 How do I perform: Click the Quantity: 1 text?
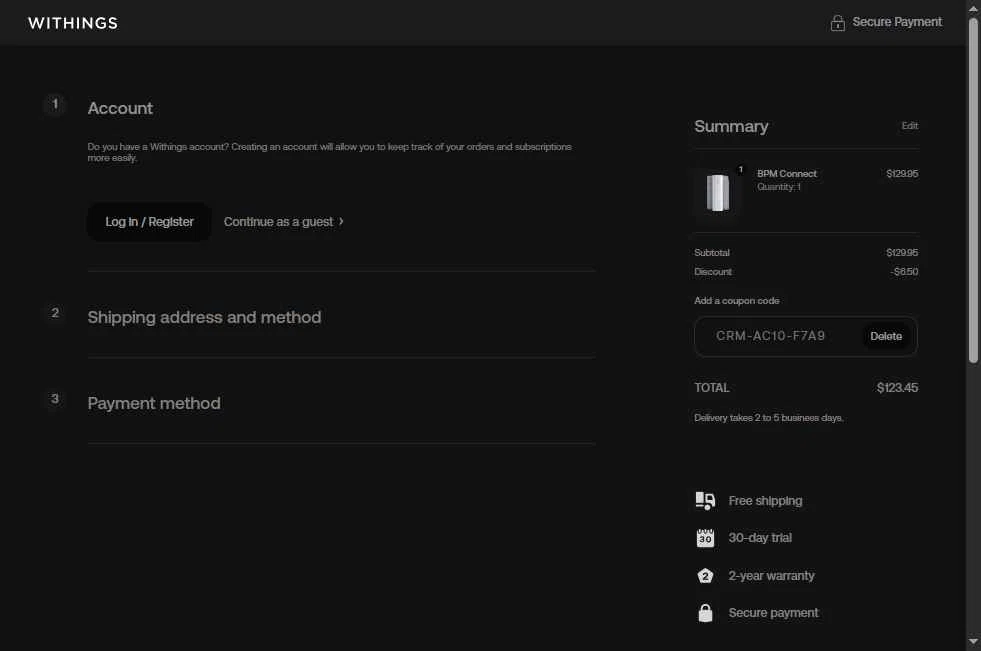pos(779,187)
